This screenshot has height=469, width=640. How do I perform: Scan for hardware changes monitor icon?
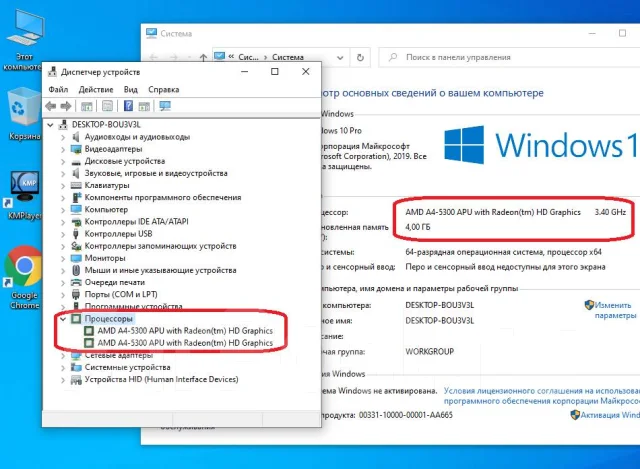(165, 106)
